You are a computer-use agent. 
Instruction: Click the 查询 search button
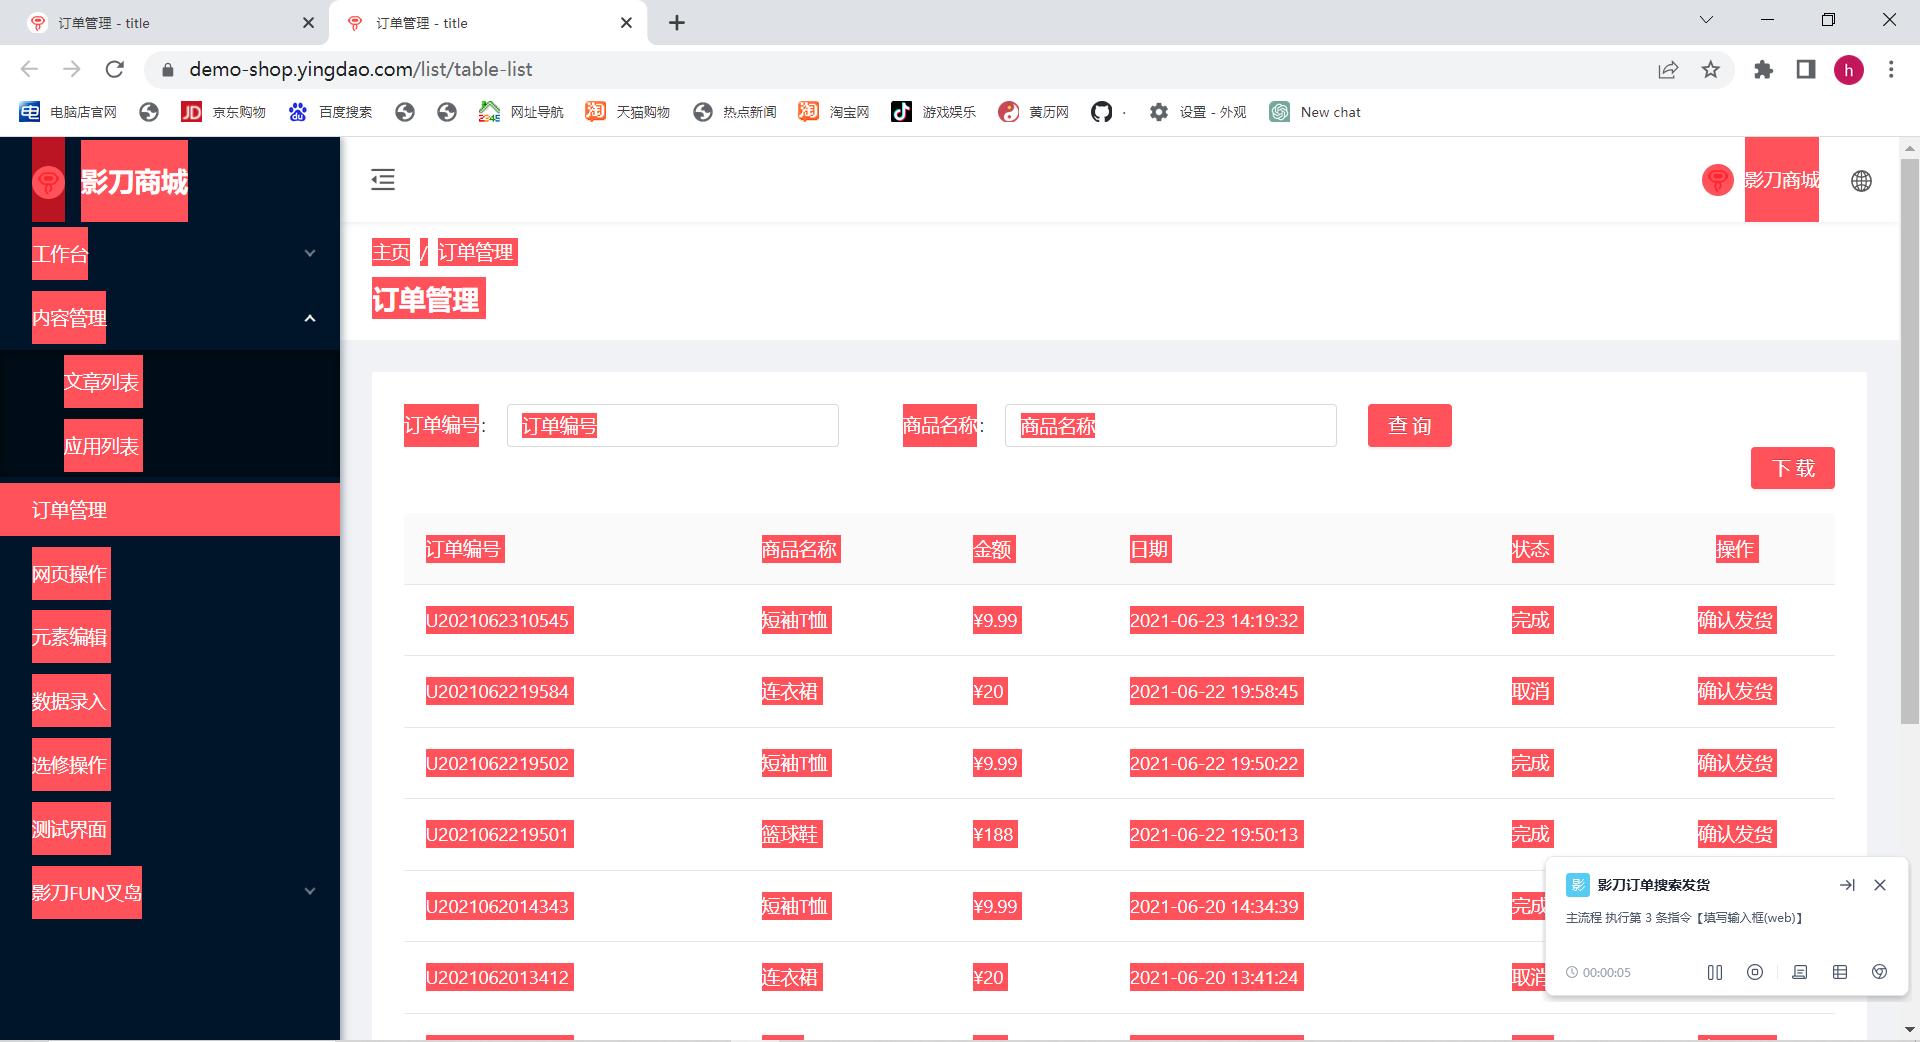(1409, 426)
